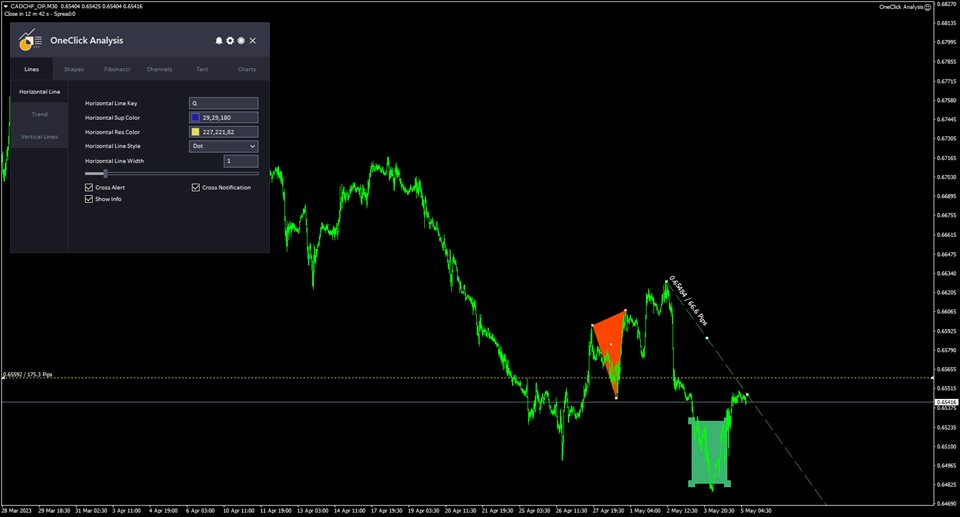Viewport: 960px width, 517px height.
Task: Toggle the Cross Notification checkbox
Action: coord(196,187)
